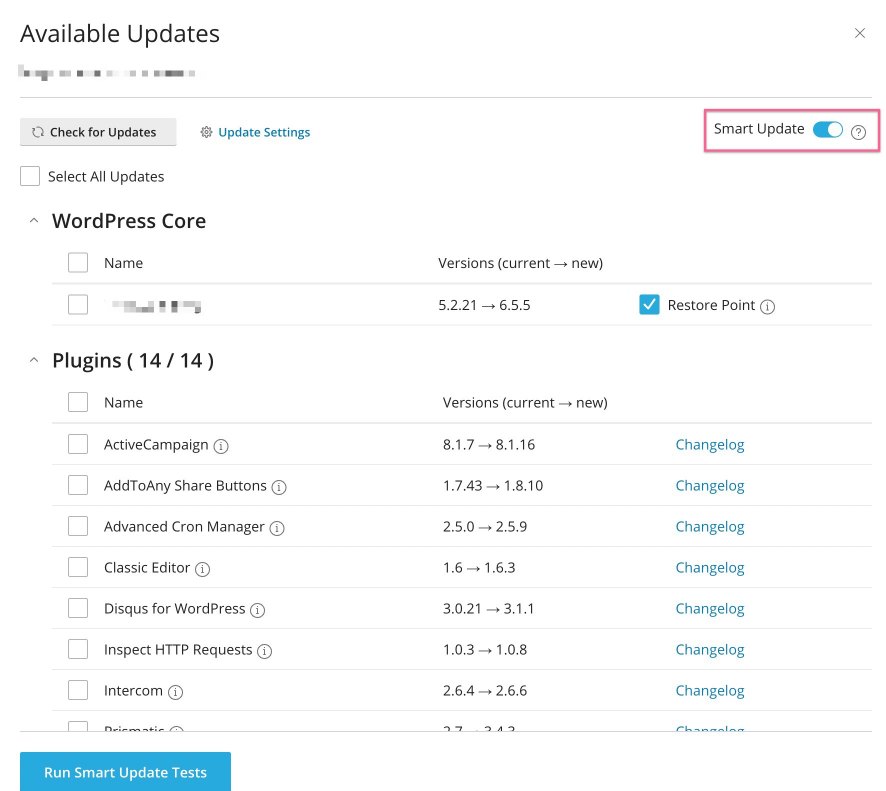886x791 pixels.
Task: Click the version text 2.6.4 → 2.6.6
Action: 485,690
